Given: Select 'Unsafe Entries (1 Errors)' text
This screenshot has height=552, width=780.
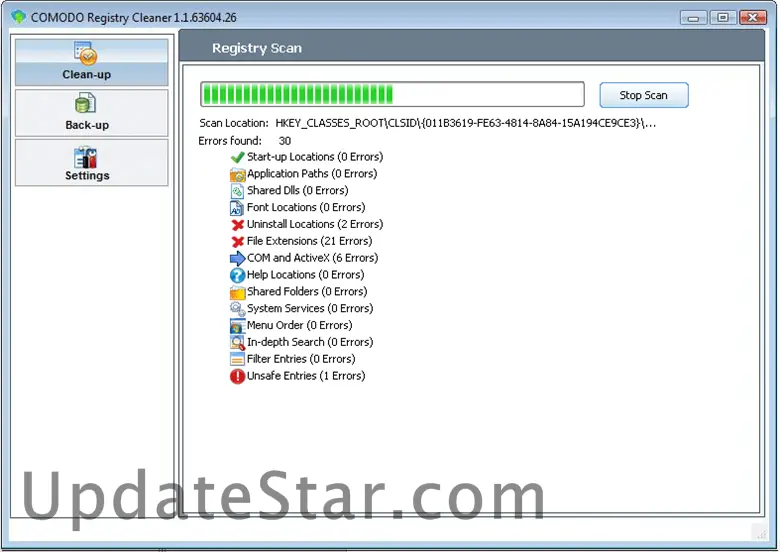Looking at the screenshot, I should (x=306, y=376).
